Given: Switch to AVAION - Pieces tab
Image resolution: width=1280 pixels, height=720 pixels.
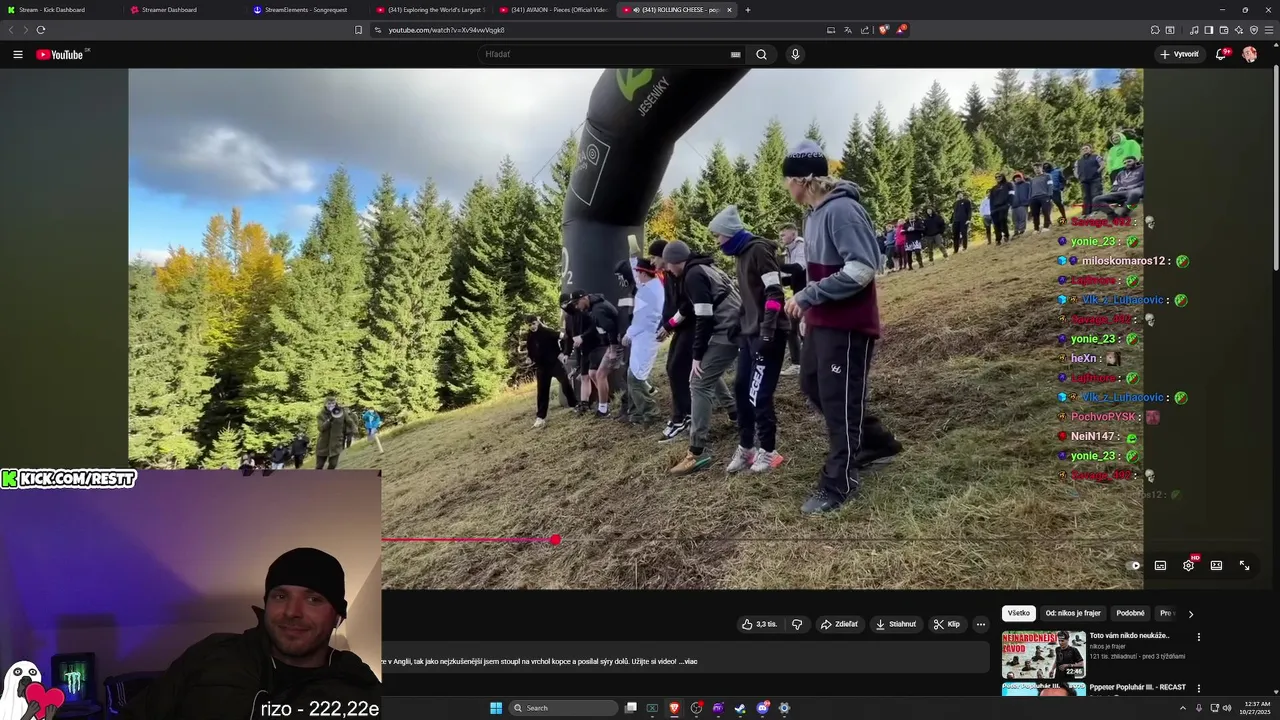Looking at the screenshot, I should [554, 10].
